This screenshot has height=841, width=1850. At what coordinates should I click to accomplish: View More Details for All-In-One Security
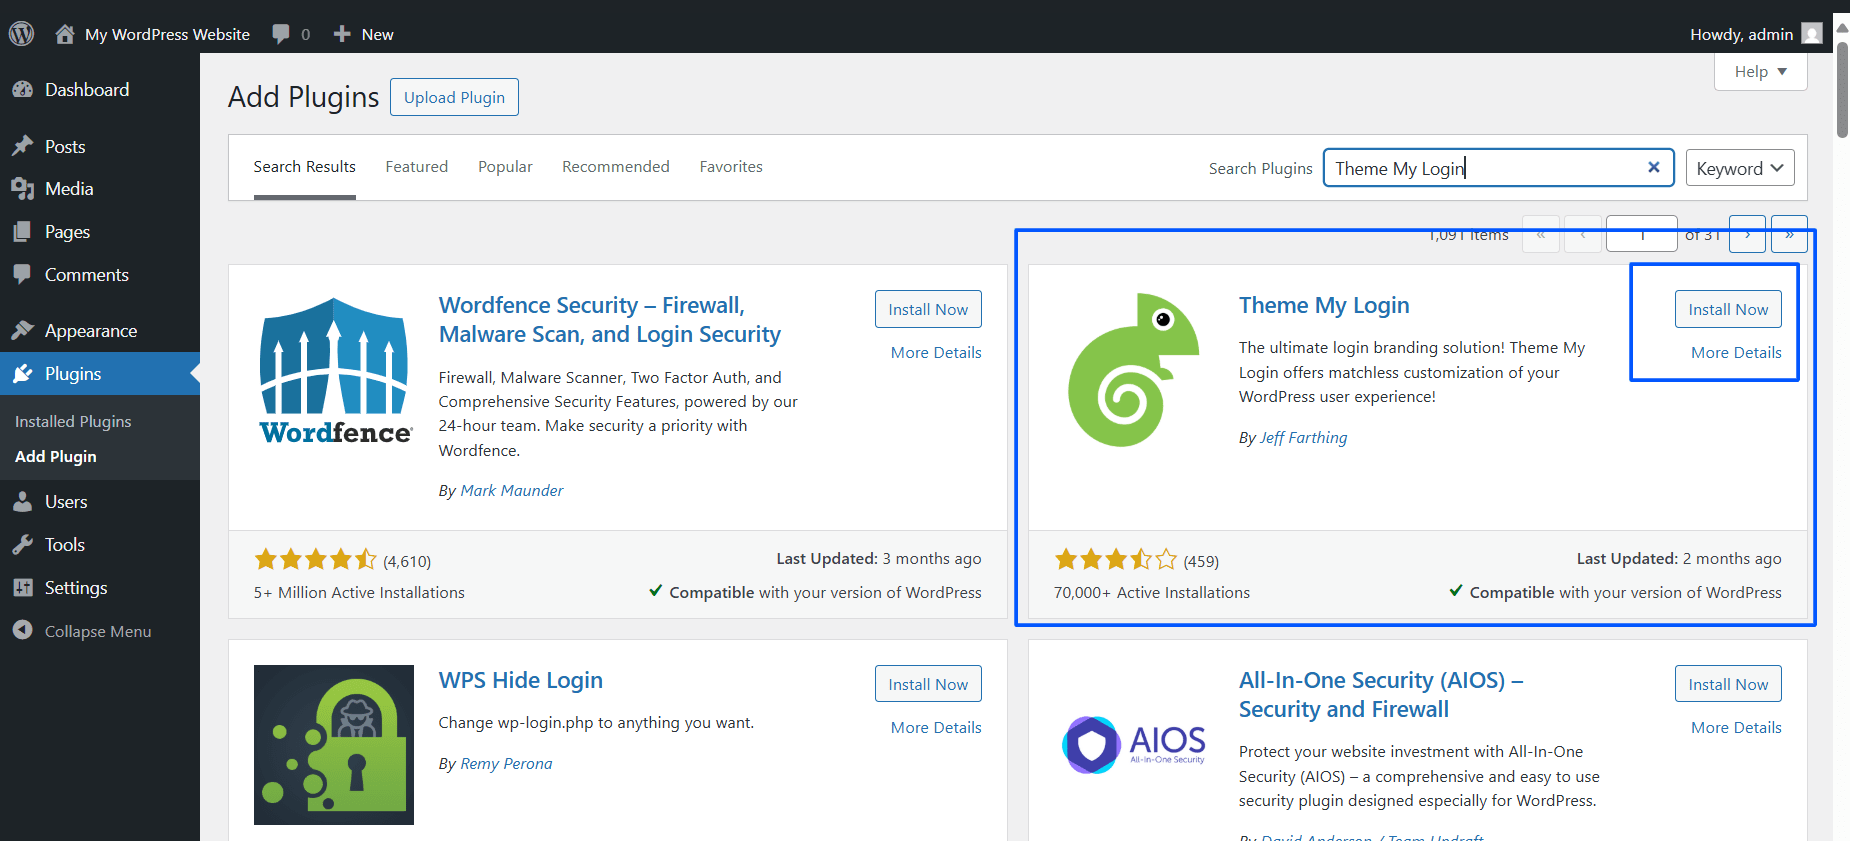[x=1736, y=728]
